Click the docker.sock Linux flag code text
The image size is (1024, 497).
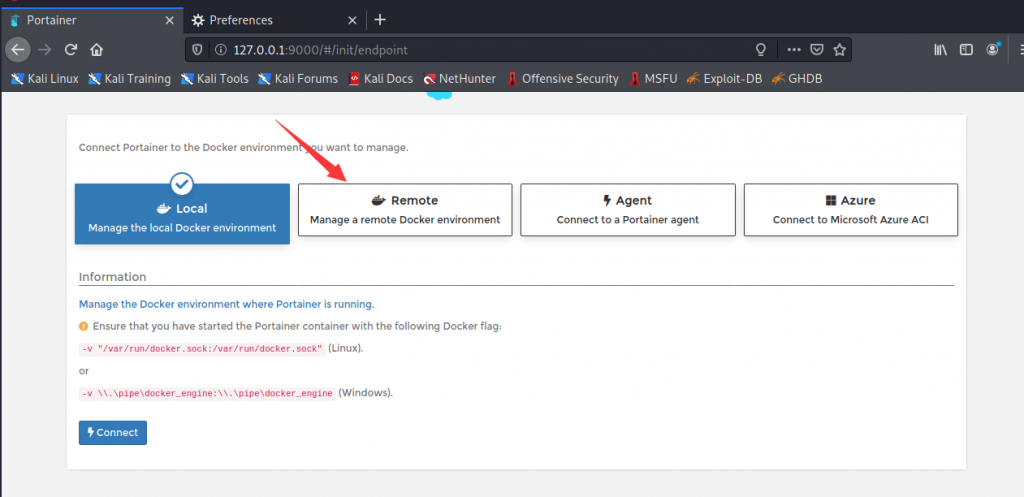pos(202,349)
